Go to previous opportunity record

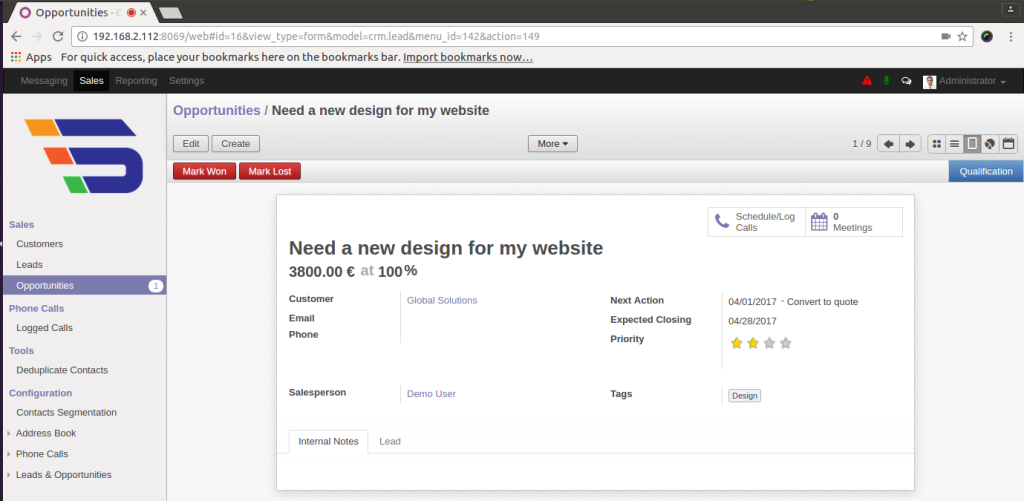(889, 144)
